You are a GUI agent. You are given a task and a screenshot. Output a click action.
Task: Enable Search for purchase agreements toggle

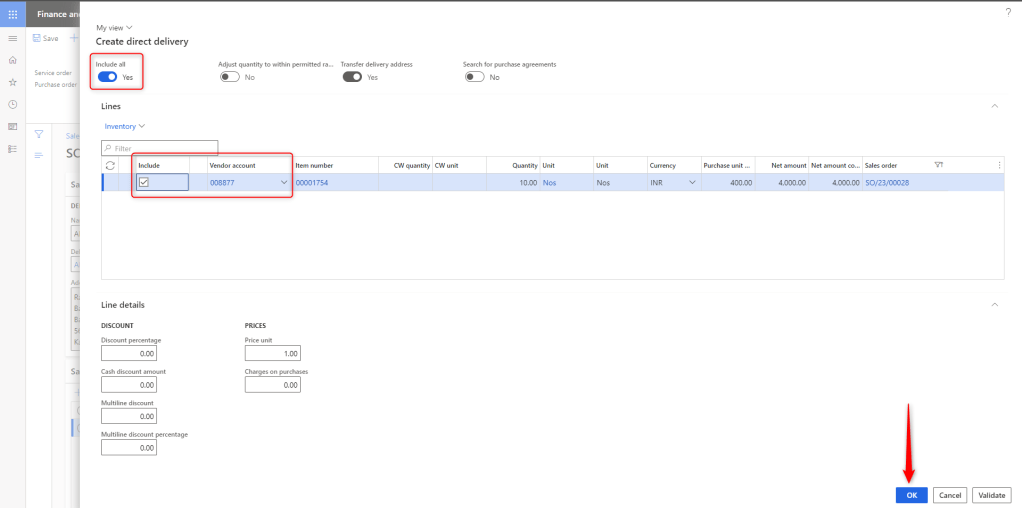point(474,77)
